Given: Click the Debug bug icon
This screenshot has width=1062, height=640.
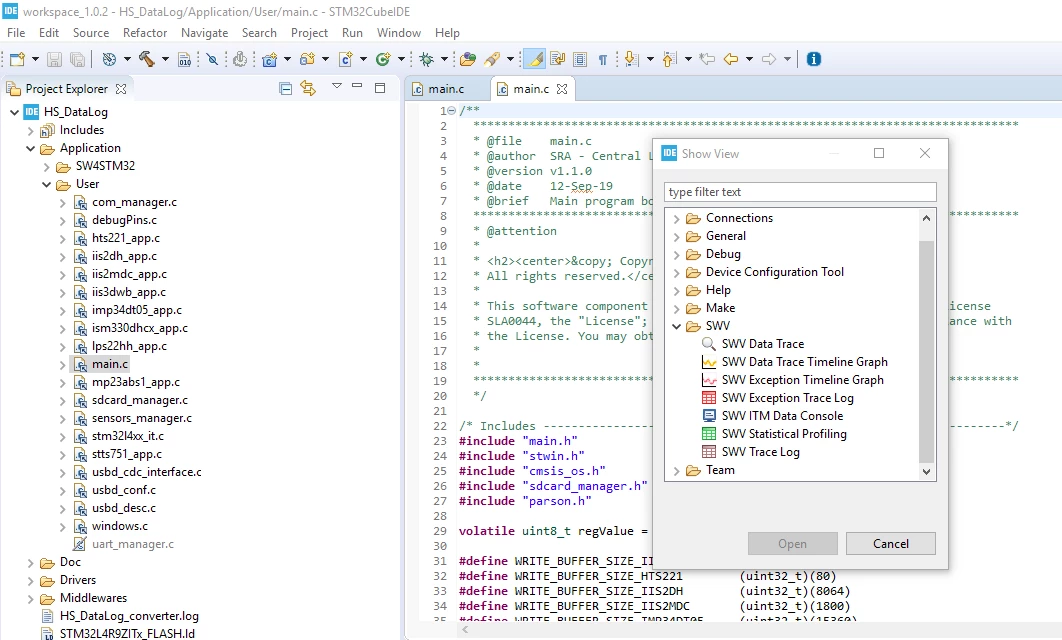Looking at the screenshot, I should [427, 60].
